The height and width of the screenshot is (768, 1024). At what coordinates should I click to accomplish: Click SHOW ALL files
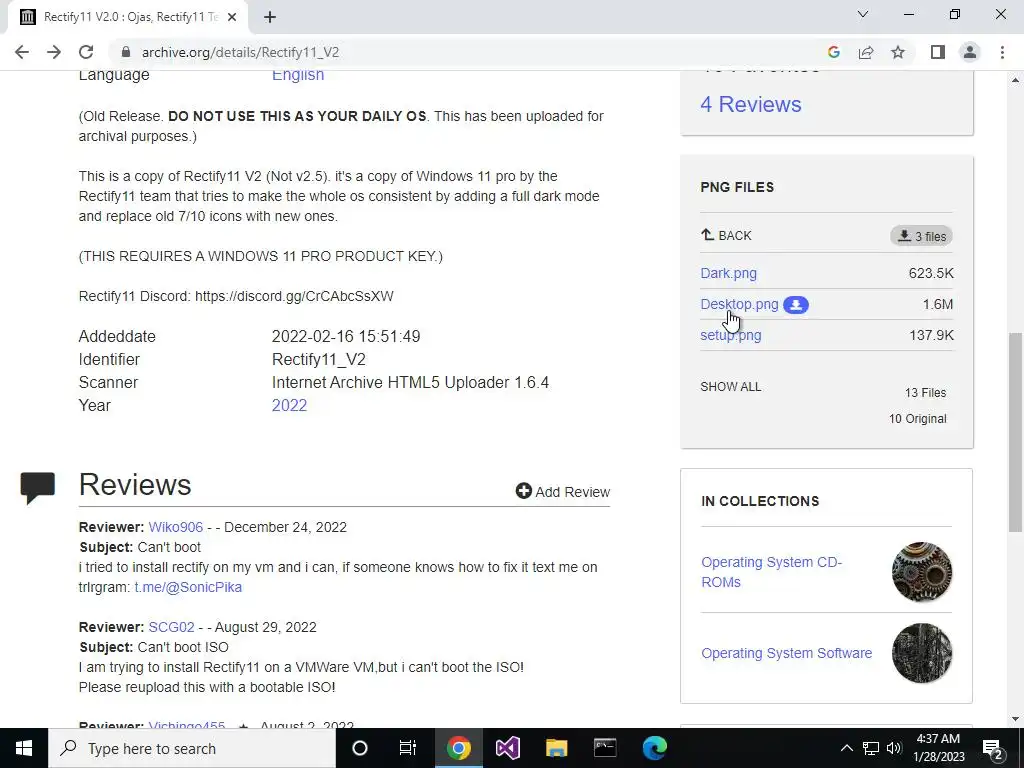pyautogui.click(x=731, y=387)
